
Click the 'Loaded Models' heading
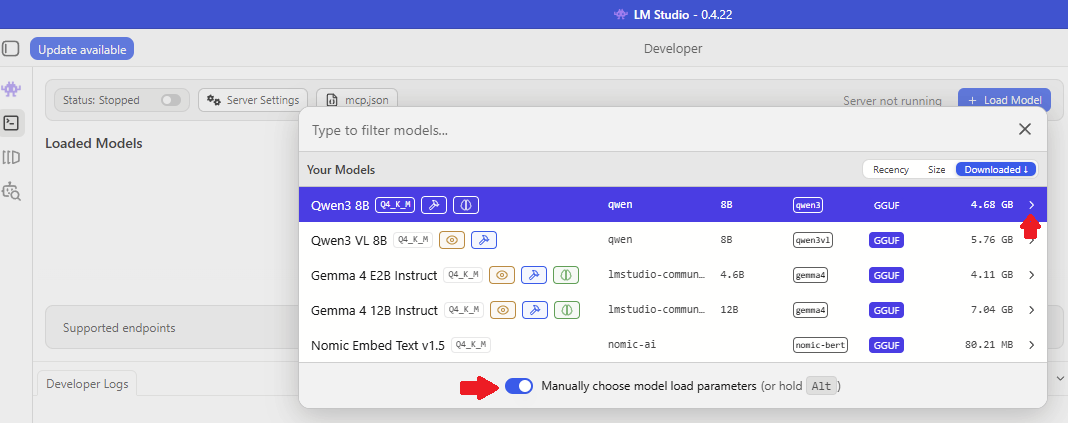pyautogui.click(x=93, y=144)
